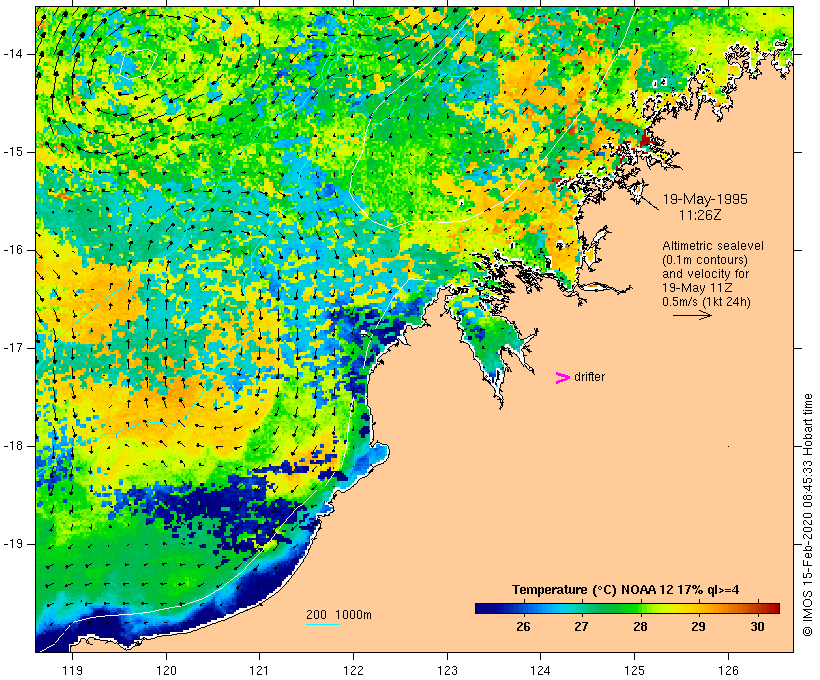The width and height of the screenshot is (820, 680).
Task: Click the 'drifter' legend label
Action: (589, 377)
